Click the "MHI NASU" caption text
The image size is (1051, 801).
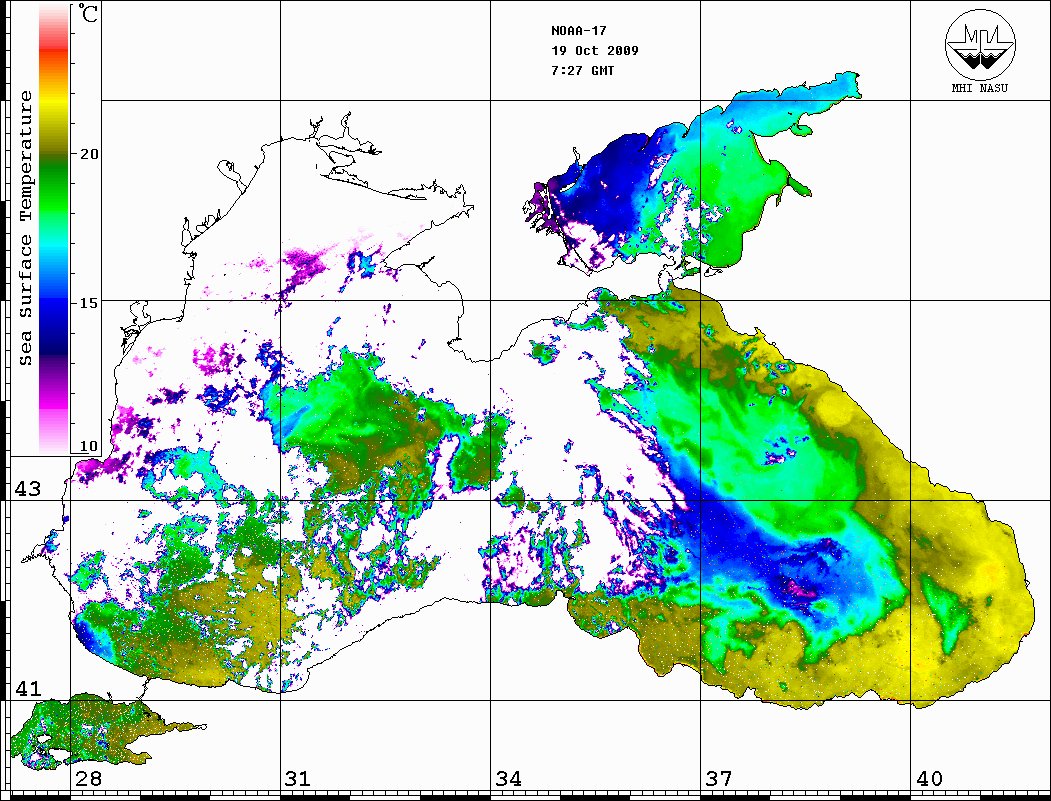[979, 88]
